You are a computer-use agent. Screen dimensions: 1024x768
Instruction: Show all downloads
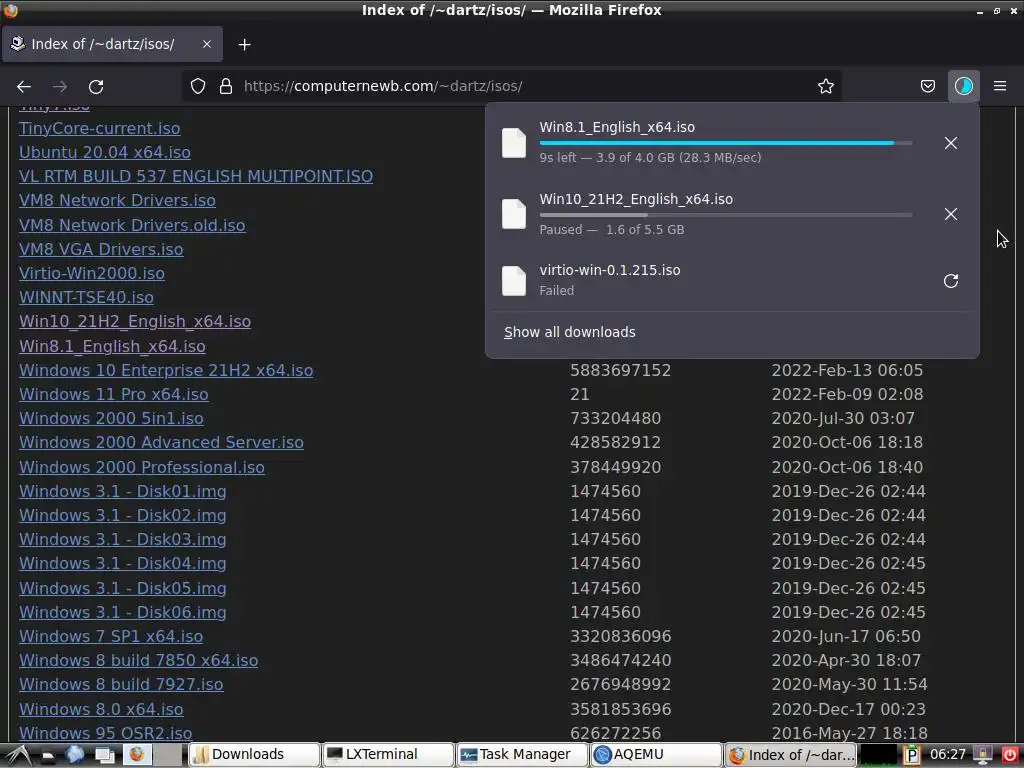point(569,332)
